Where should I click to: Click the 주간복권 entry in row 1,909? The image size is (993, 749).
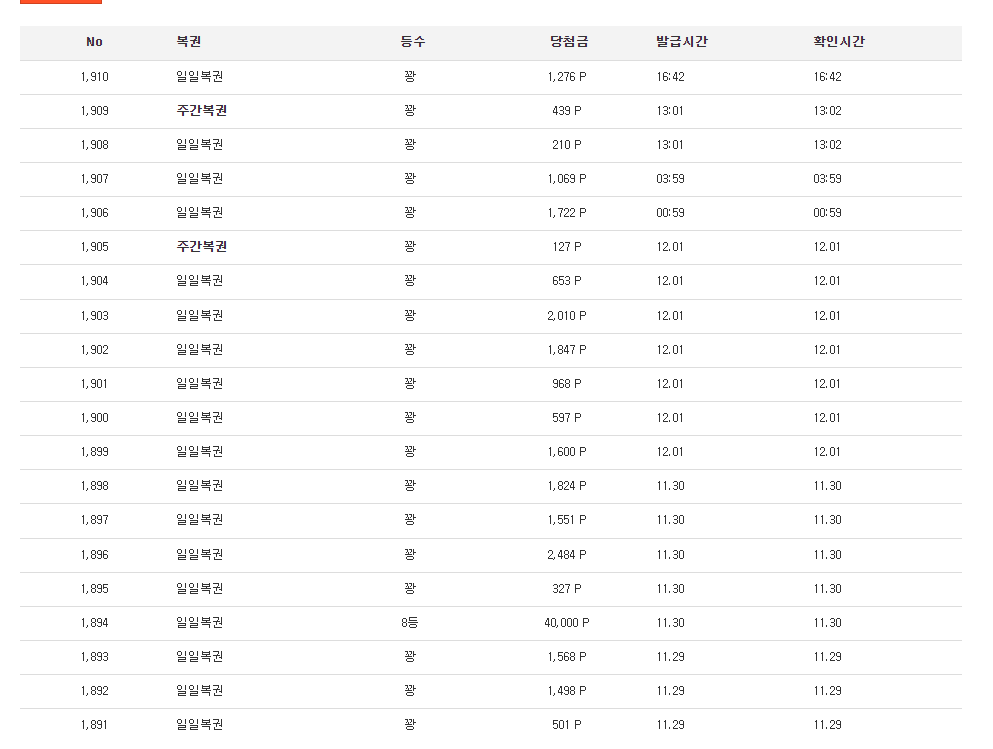click(x=201, y=111)
